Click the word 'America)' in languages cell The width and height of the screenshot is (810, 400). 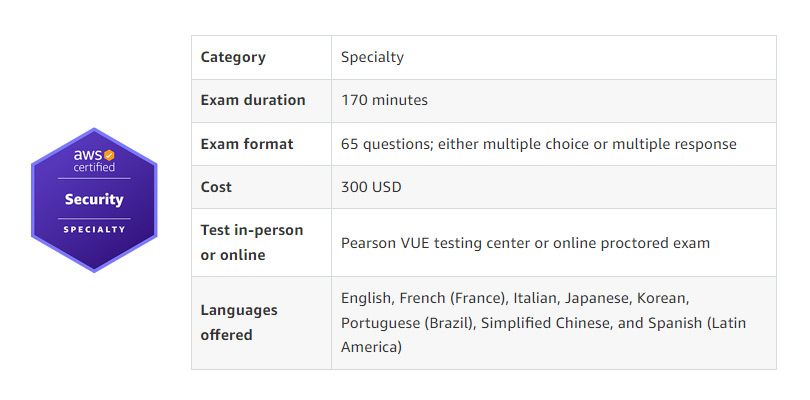coord(371,347)
